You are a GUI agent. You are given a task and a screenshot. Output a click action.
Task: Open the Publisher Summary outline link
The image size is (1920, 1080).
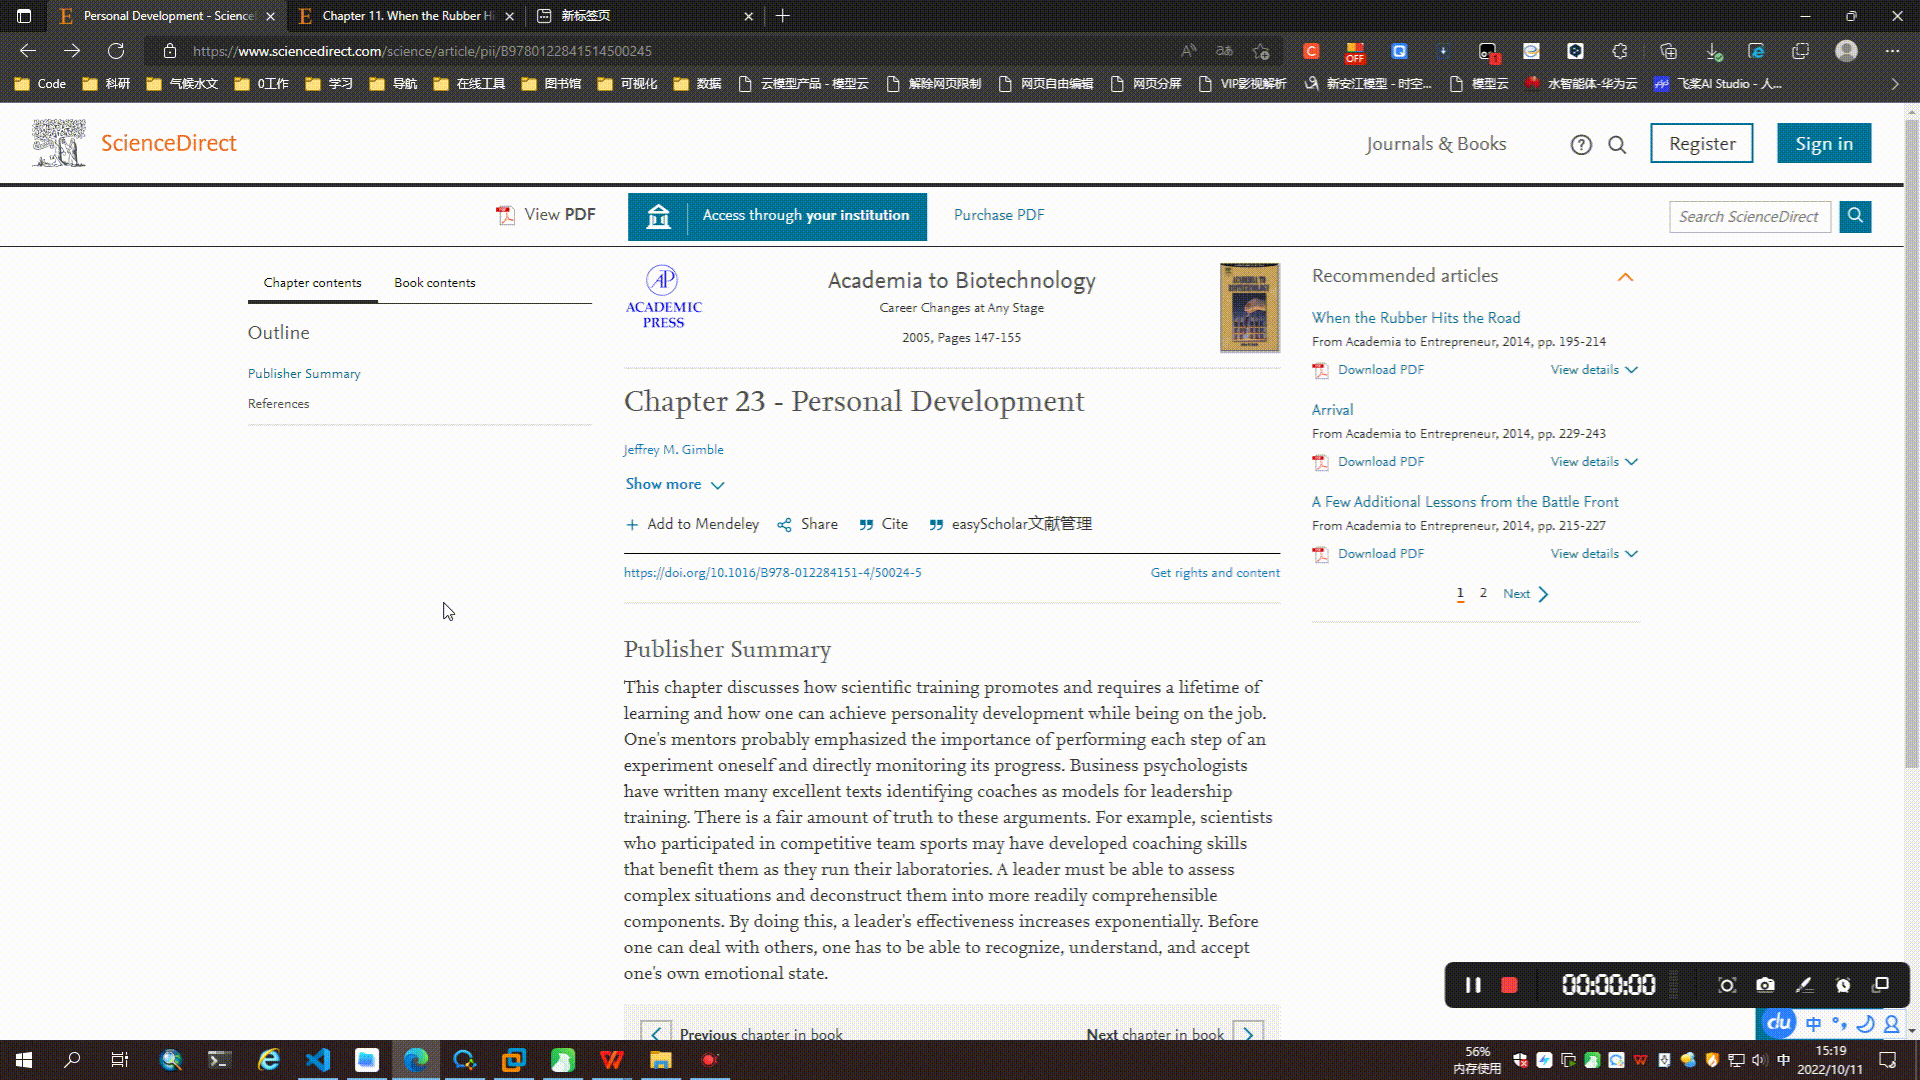coord(304,374)
